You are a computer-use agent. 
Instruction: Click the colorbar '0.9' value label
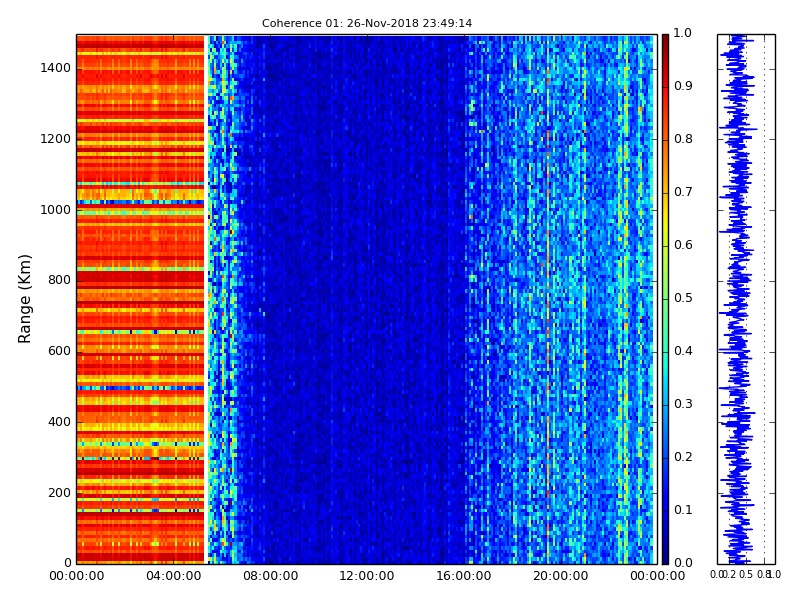[683, 86]
